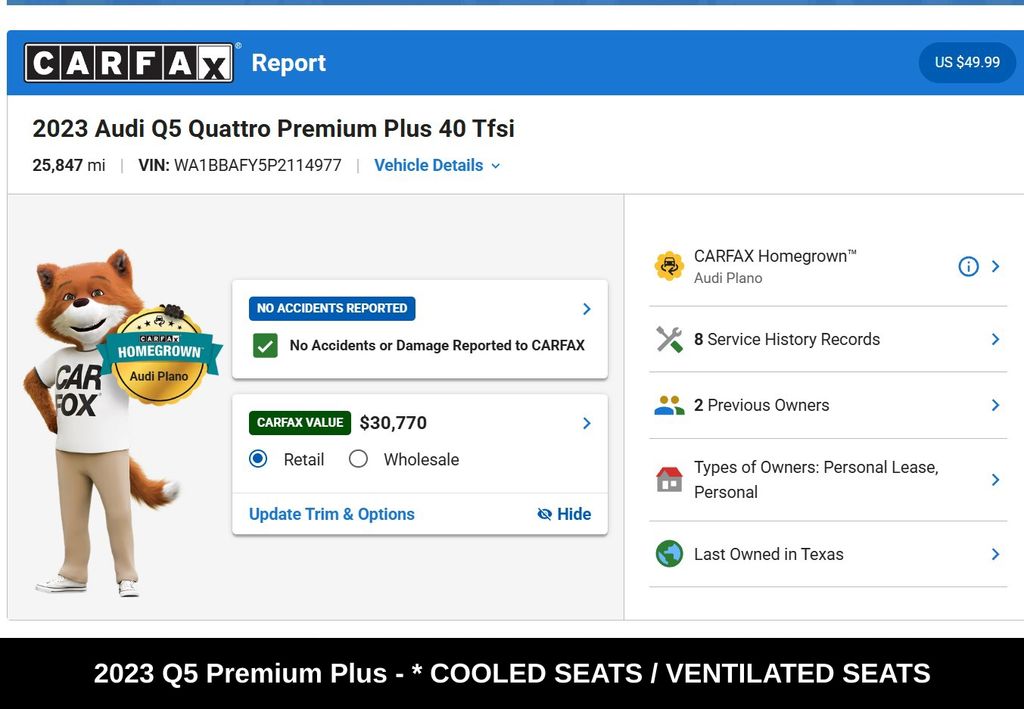The width and height of the screenshot is (1024, 709).
Task: Open the CARFAX Homegrown info icon
Action: pyautogui.click(x=968, y=266)
